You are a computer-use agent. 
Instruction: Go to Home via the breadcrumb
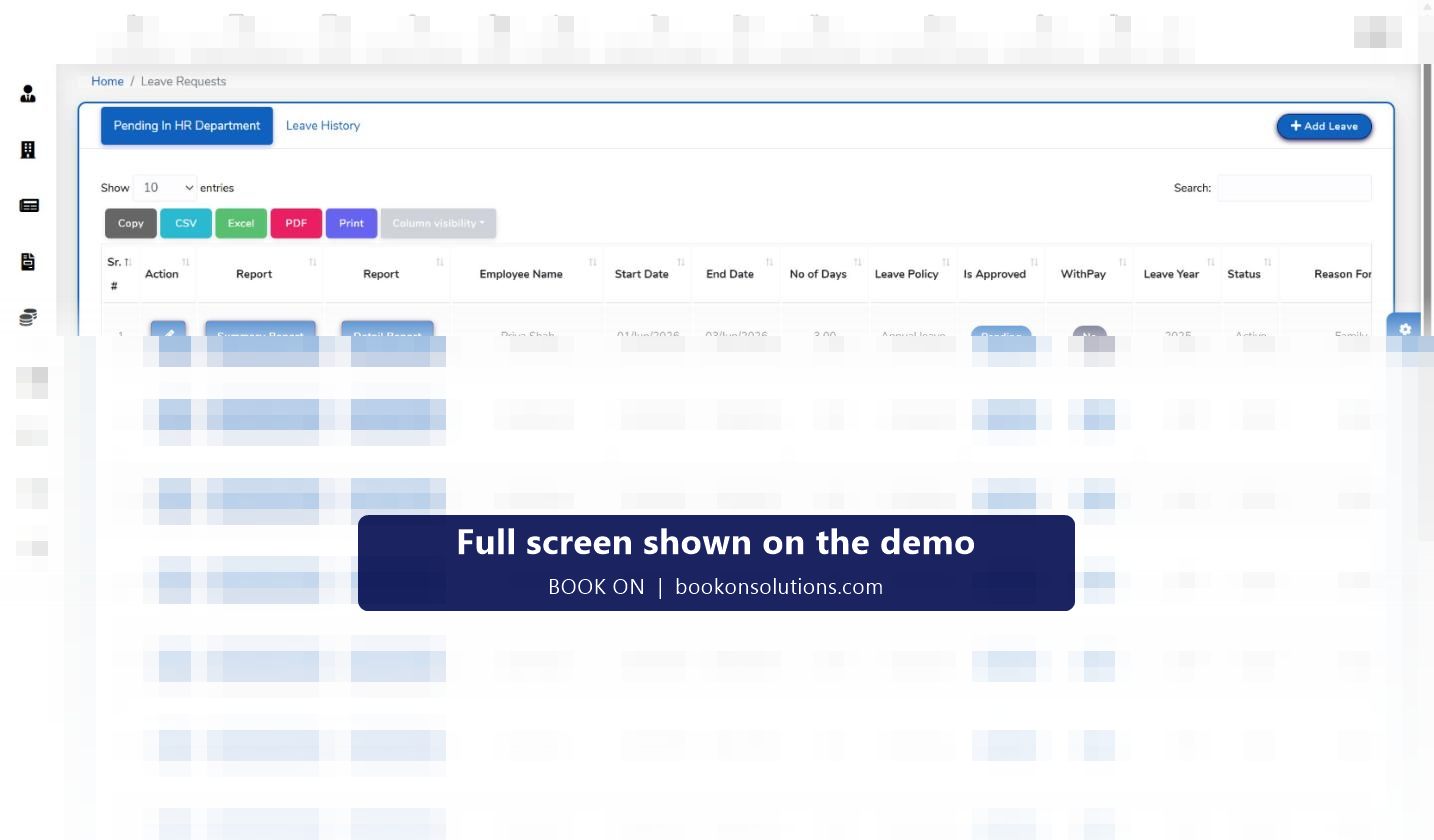coord(107,81)
